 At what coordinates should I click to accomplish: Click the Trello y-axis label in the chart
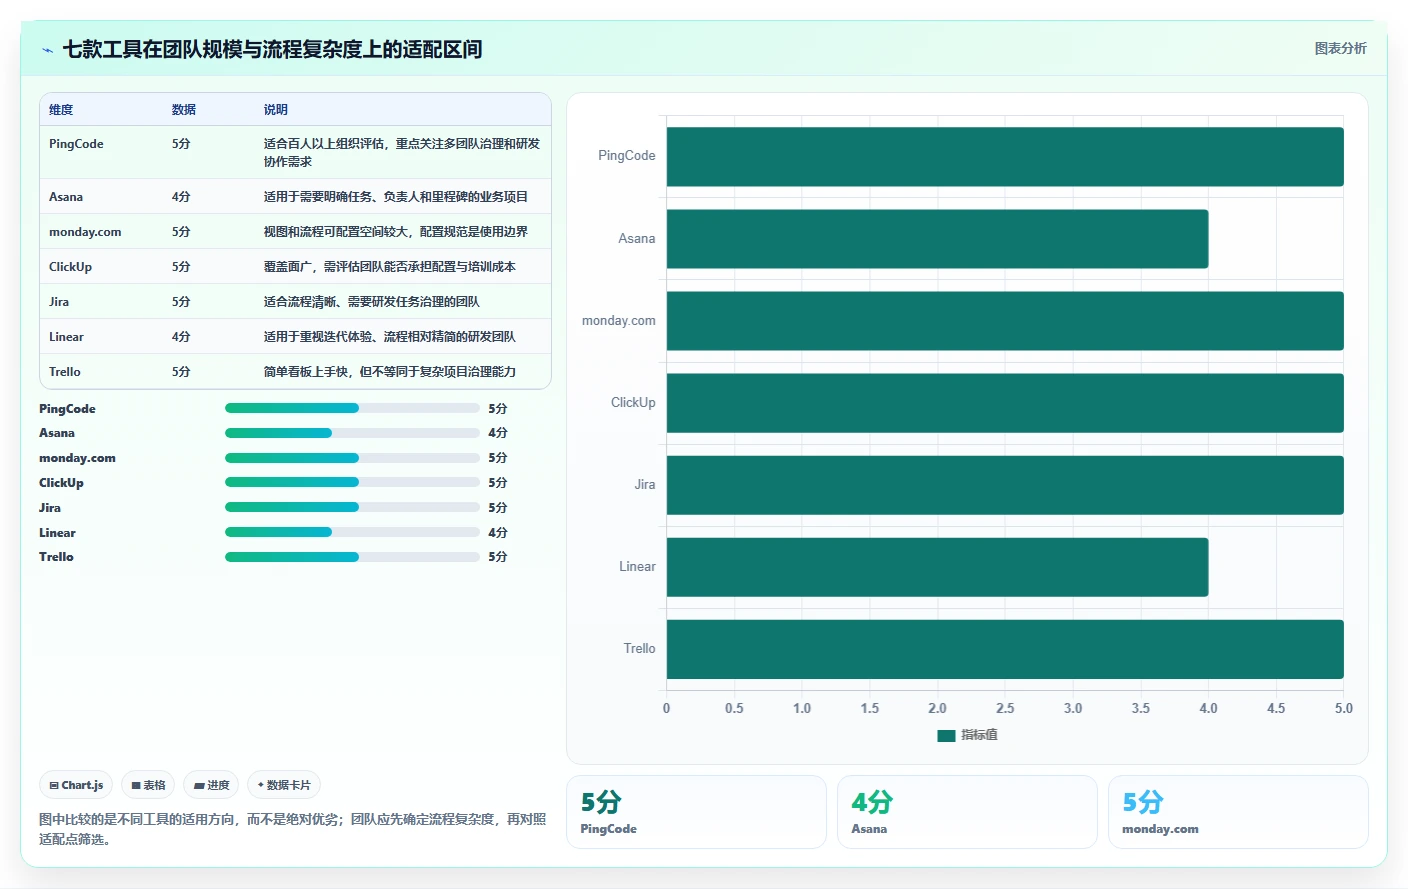coord(639,649)
